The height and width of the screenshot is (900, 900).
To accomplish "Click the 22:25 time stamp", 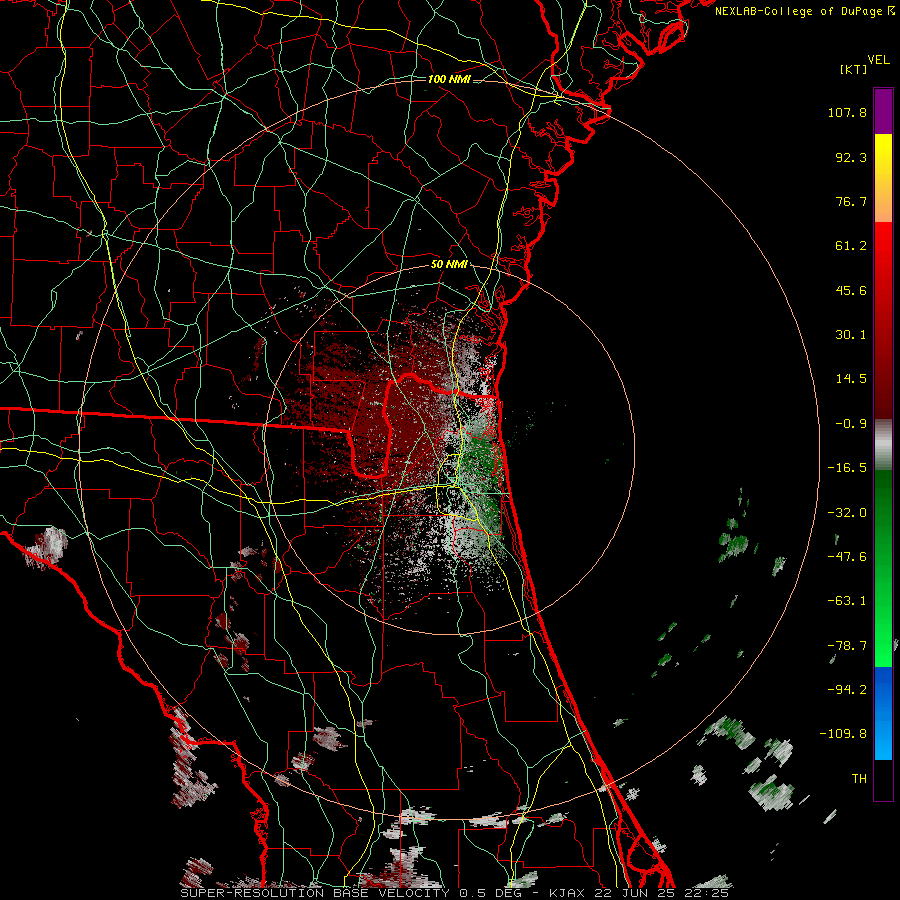I will [707, 893].
